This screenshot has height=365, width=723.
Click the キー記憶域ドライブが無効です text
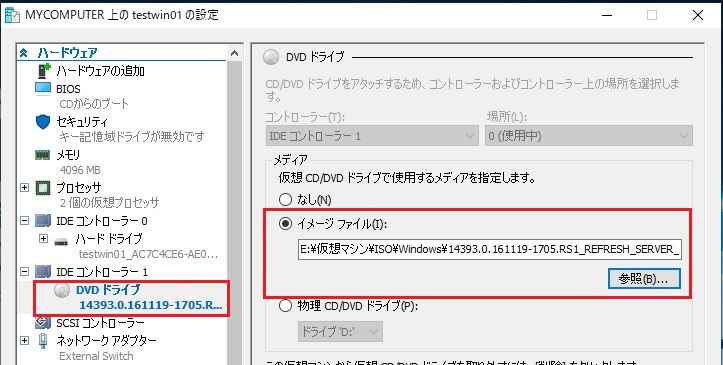(132, 136)
